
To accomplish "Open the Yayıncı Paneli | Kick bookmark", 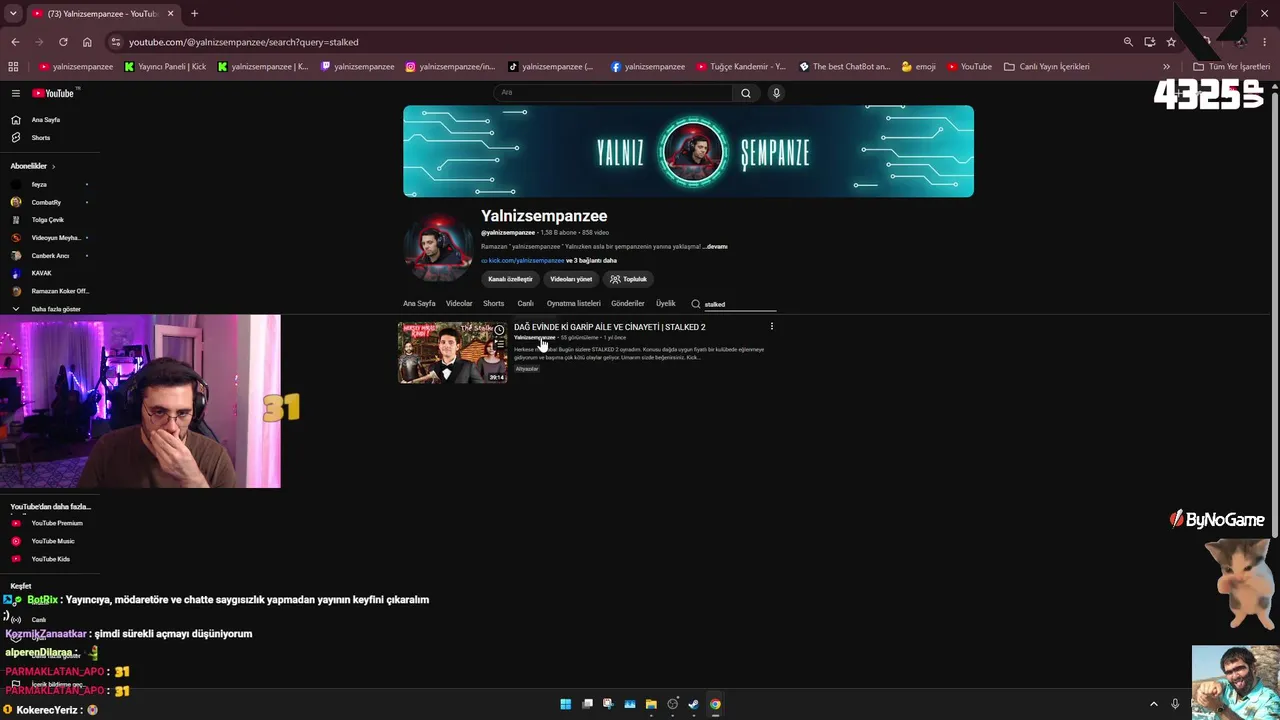I will 166,67.
